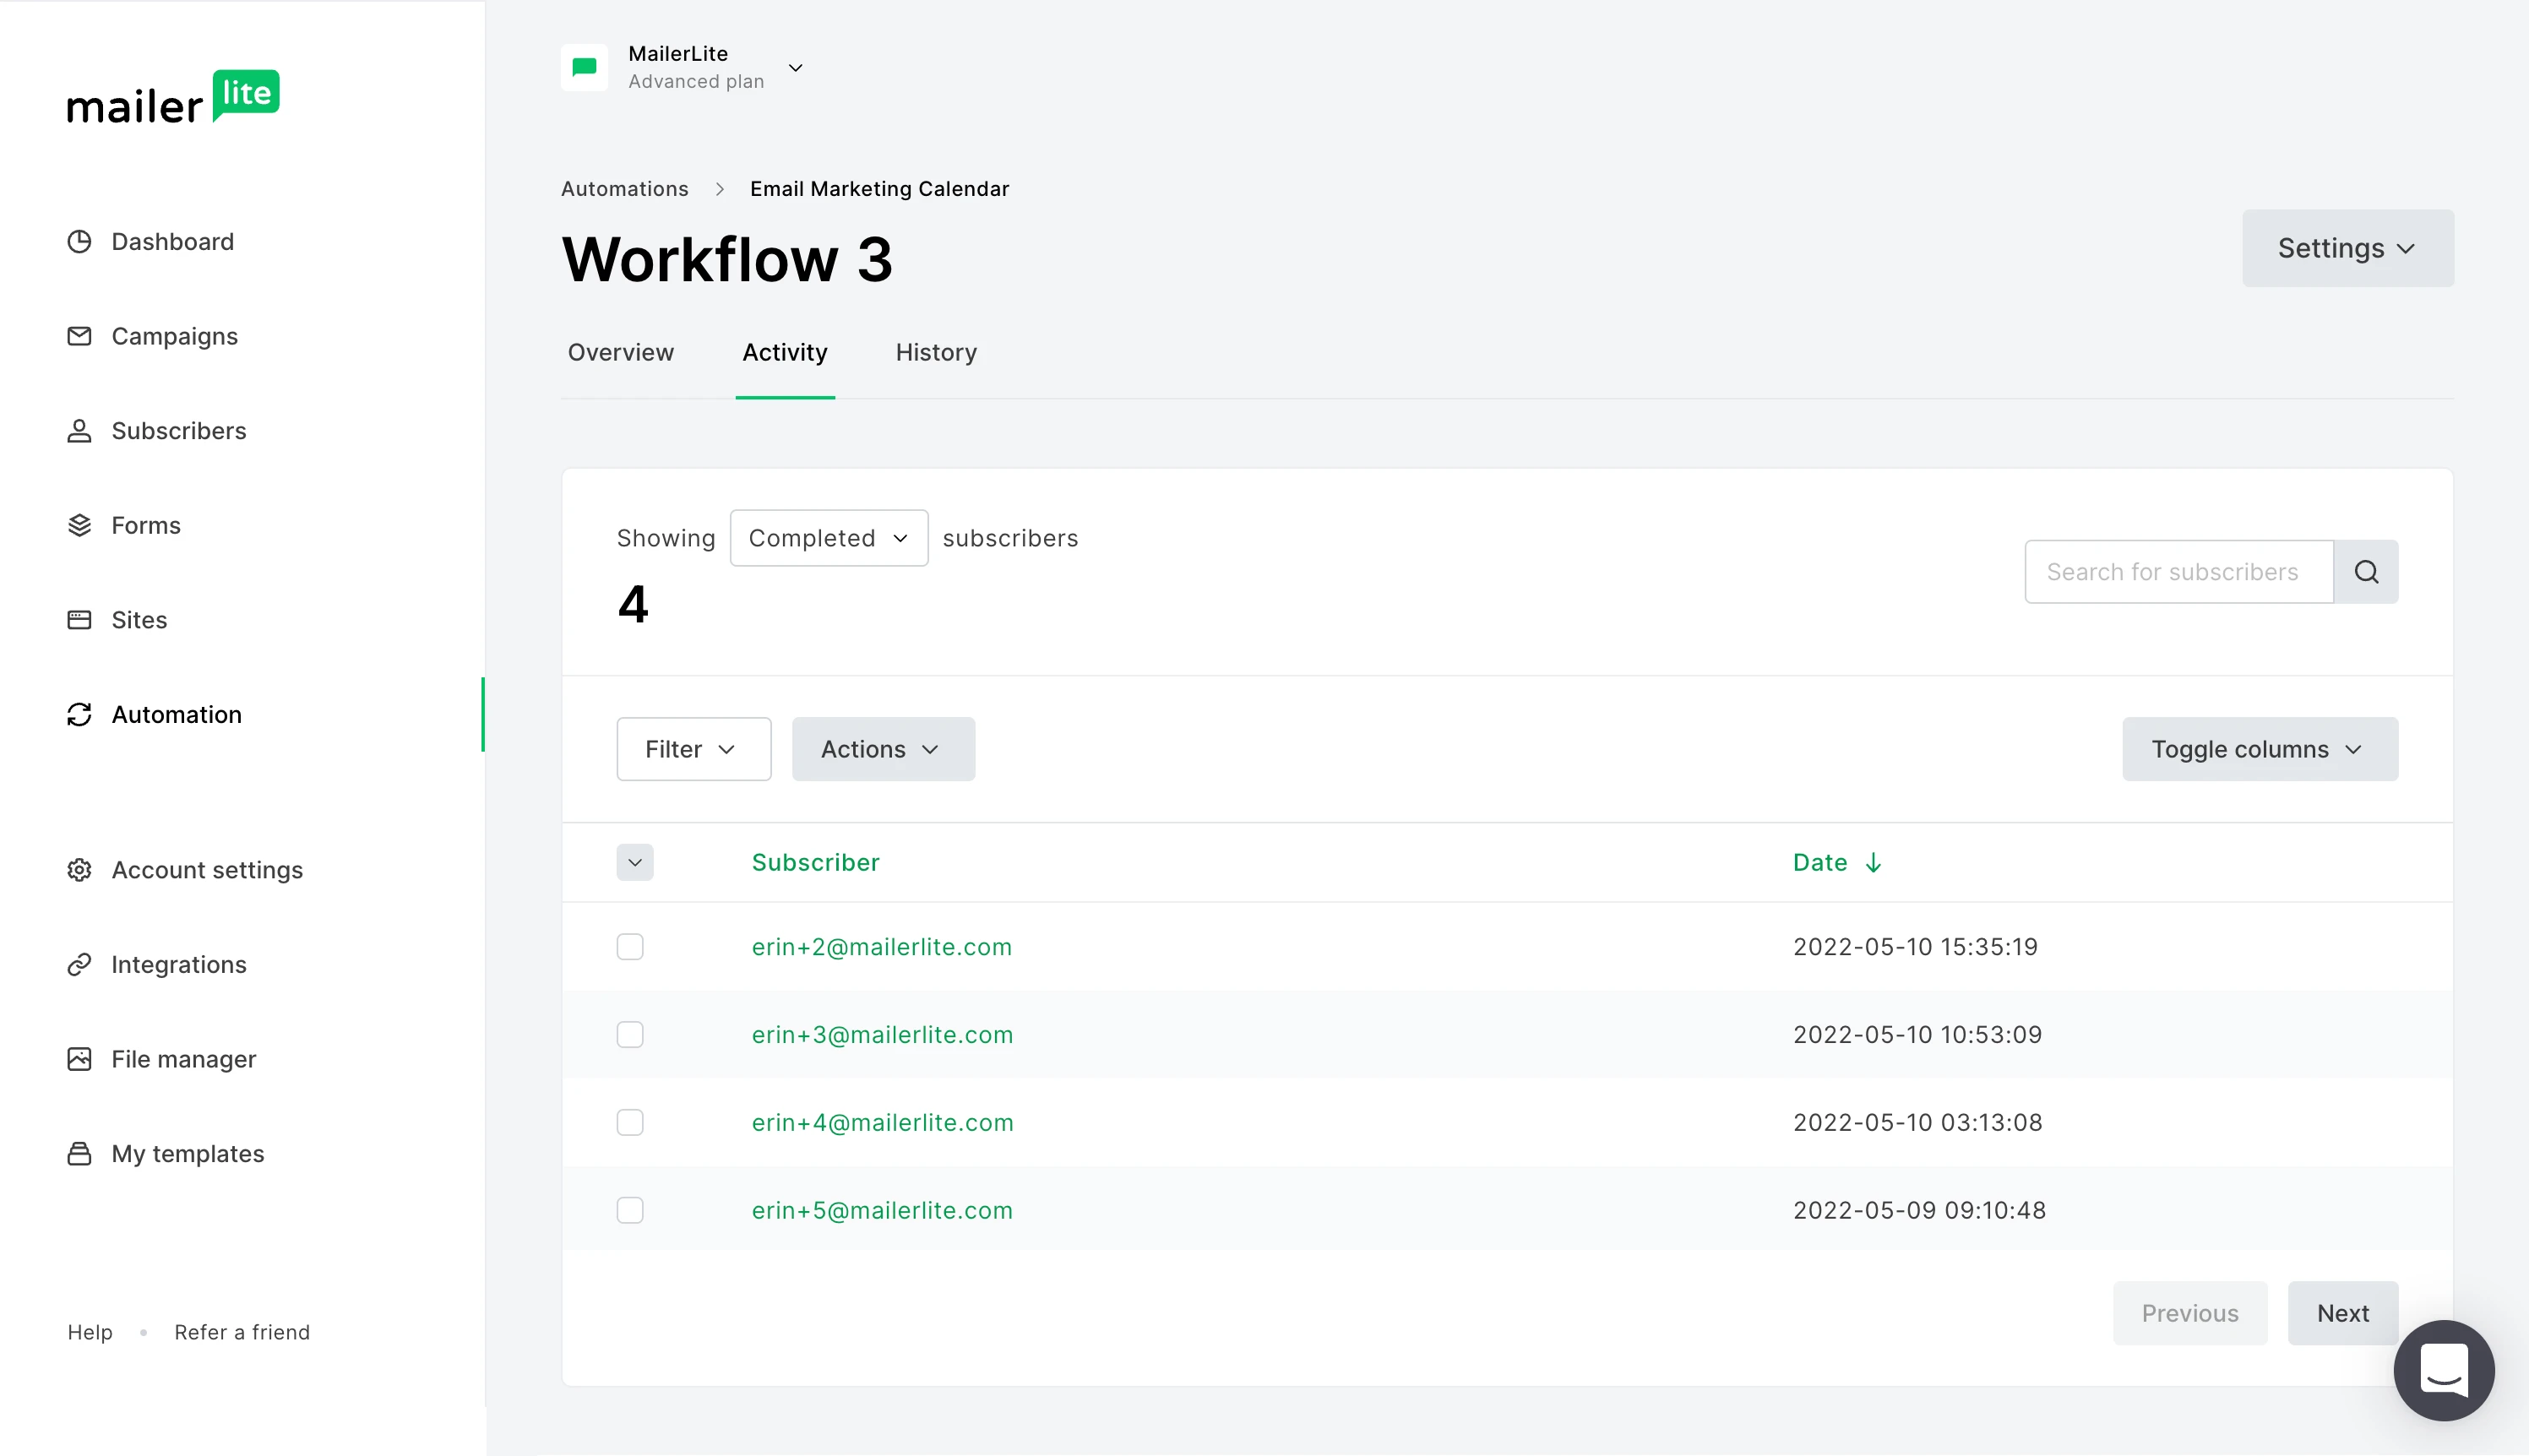Screen dimensions: 2529x1456
Task: Switch to the Overview tab
Action: point(620,352)
